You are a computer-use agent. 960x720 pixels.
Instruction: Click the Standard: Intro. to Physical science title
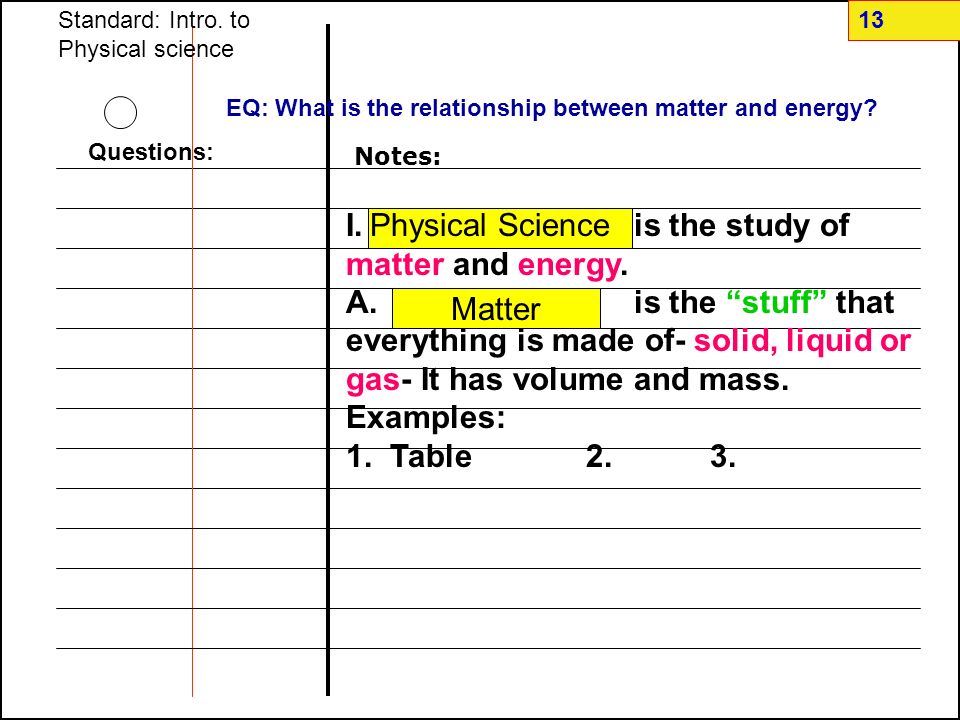154,34
